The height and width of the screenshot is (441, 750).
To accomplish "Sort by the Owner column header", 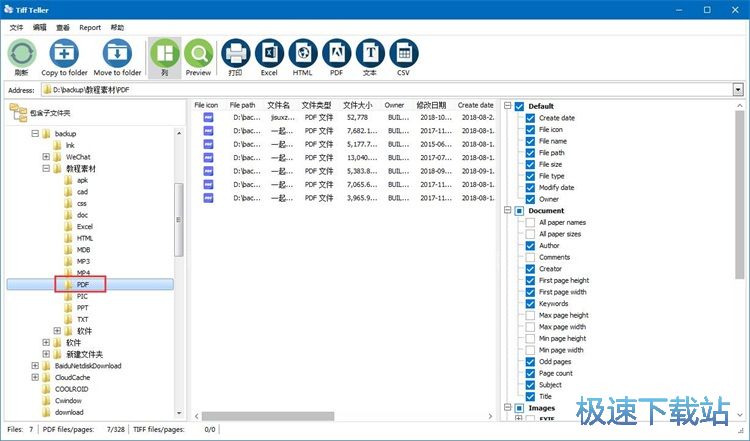I will (x=394, y=105).
